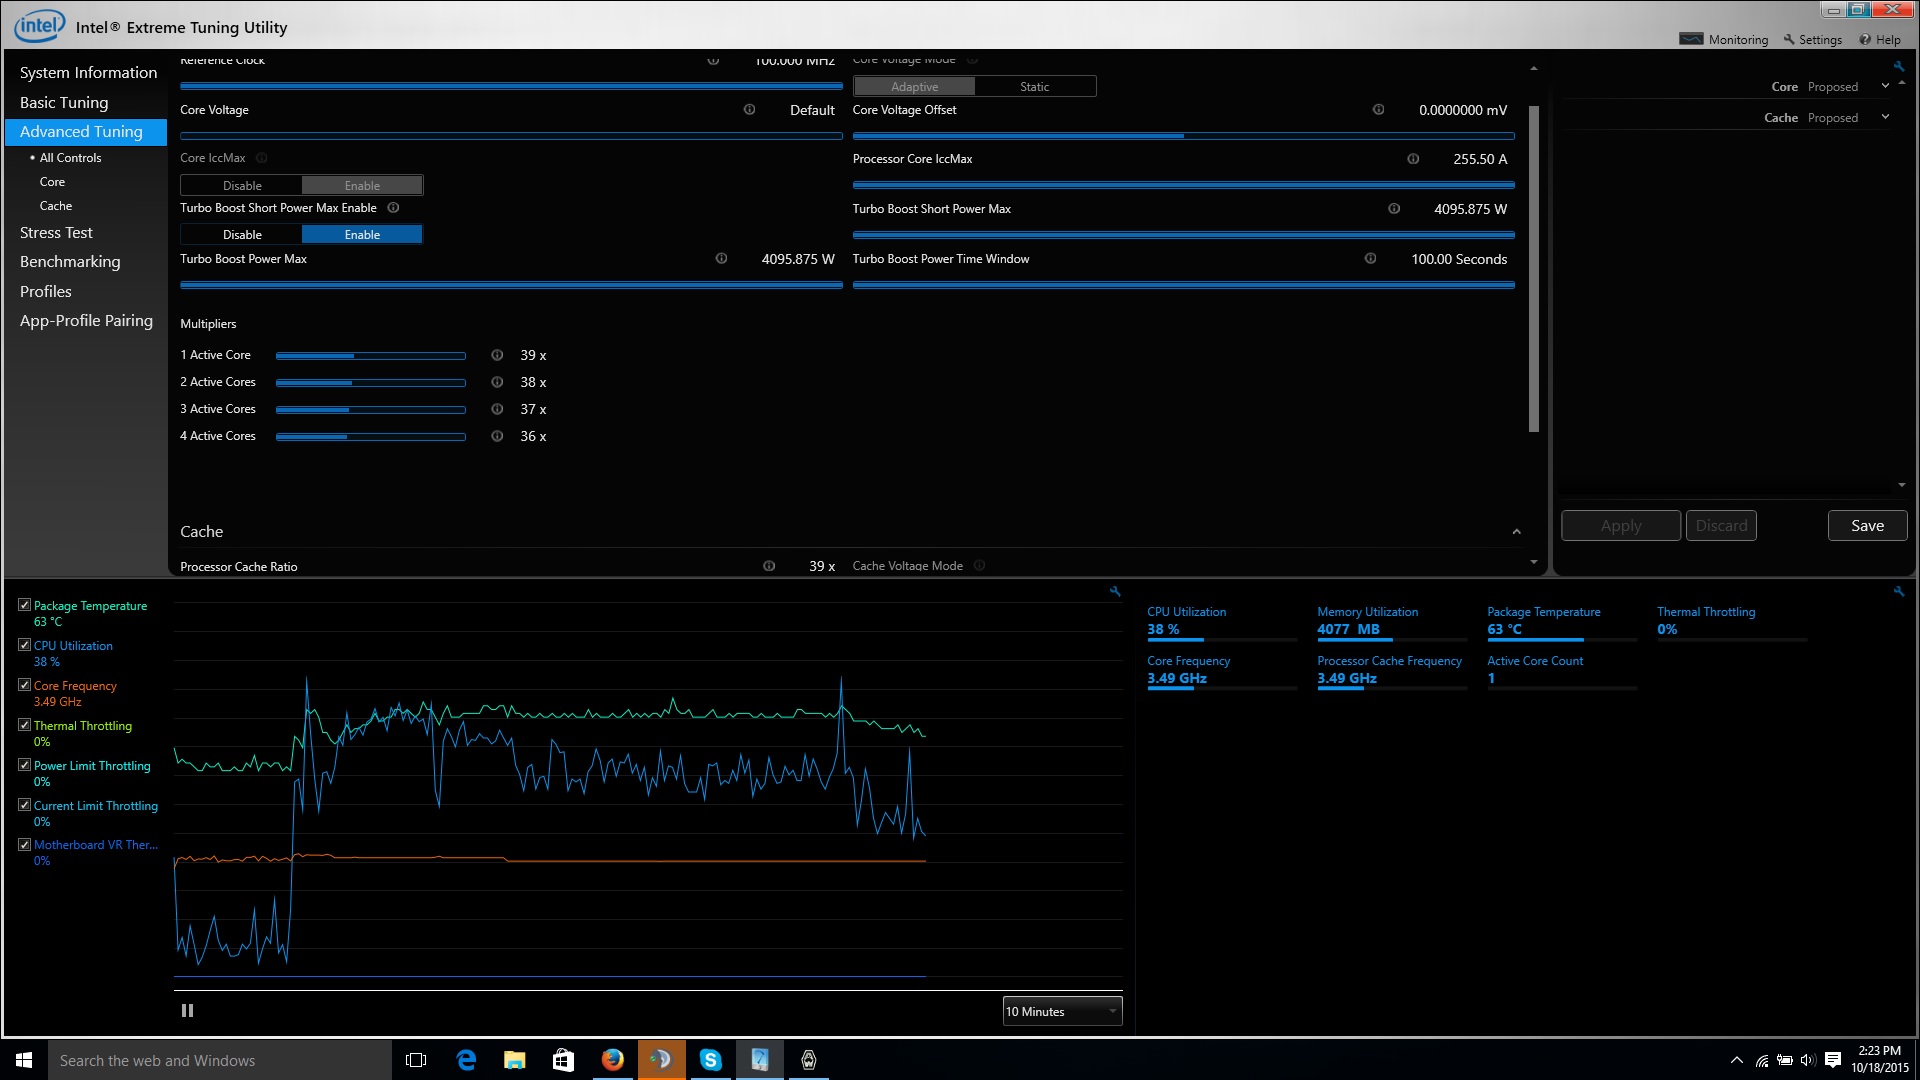Select Advanced Tuning section
This screenshot has height=1080, width=1920.
coord(85,132)
